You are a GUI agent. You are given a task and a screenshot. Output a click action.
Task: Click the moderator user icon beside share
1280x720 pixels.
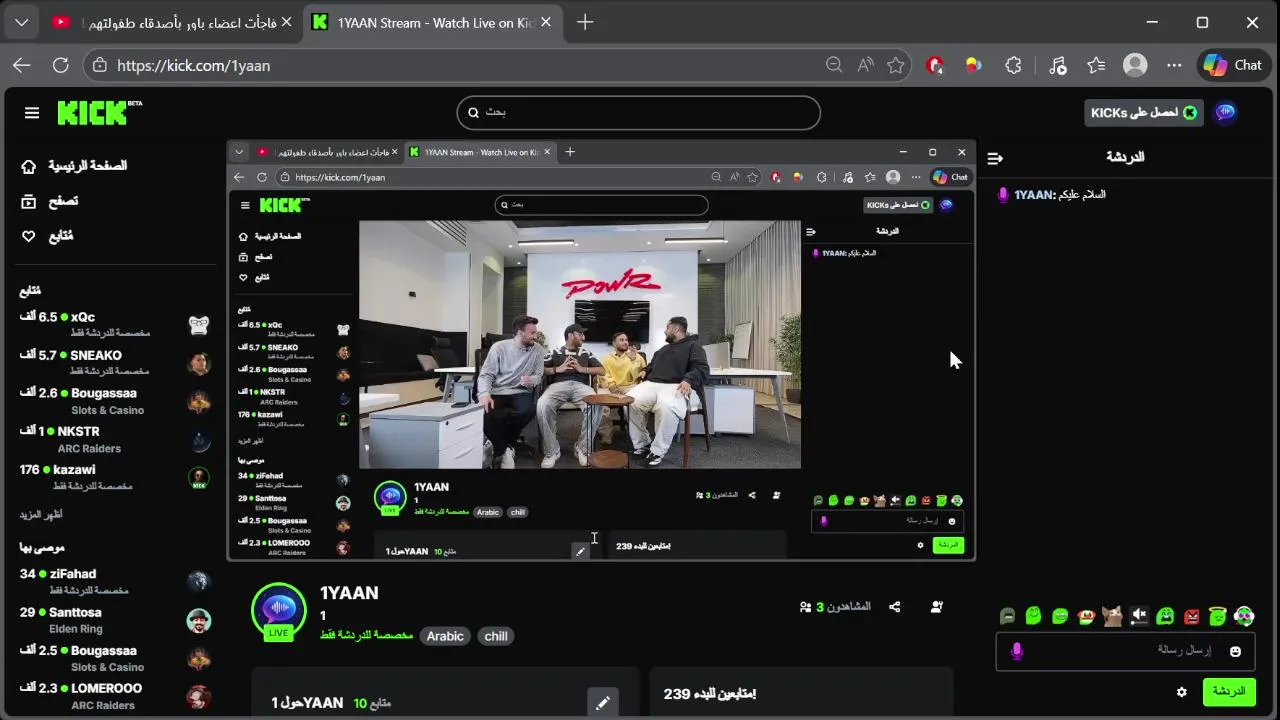click(x=936, y=607)
